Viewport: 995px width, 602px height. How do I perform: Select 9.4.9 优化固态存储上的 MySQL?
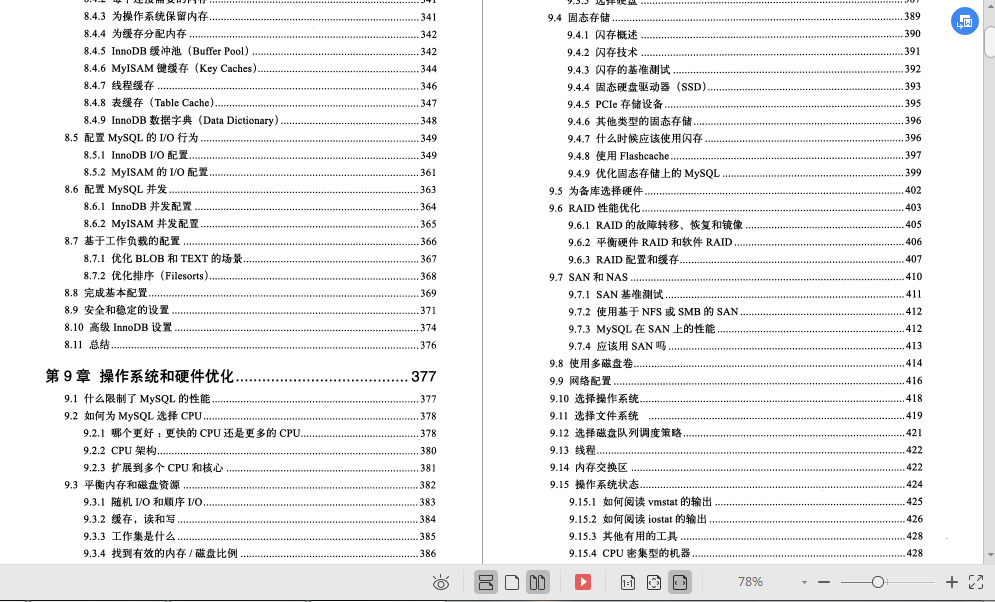[744, 173]
